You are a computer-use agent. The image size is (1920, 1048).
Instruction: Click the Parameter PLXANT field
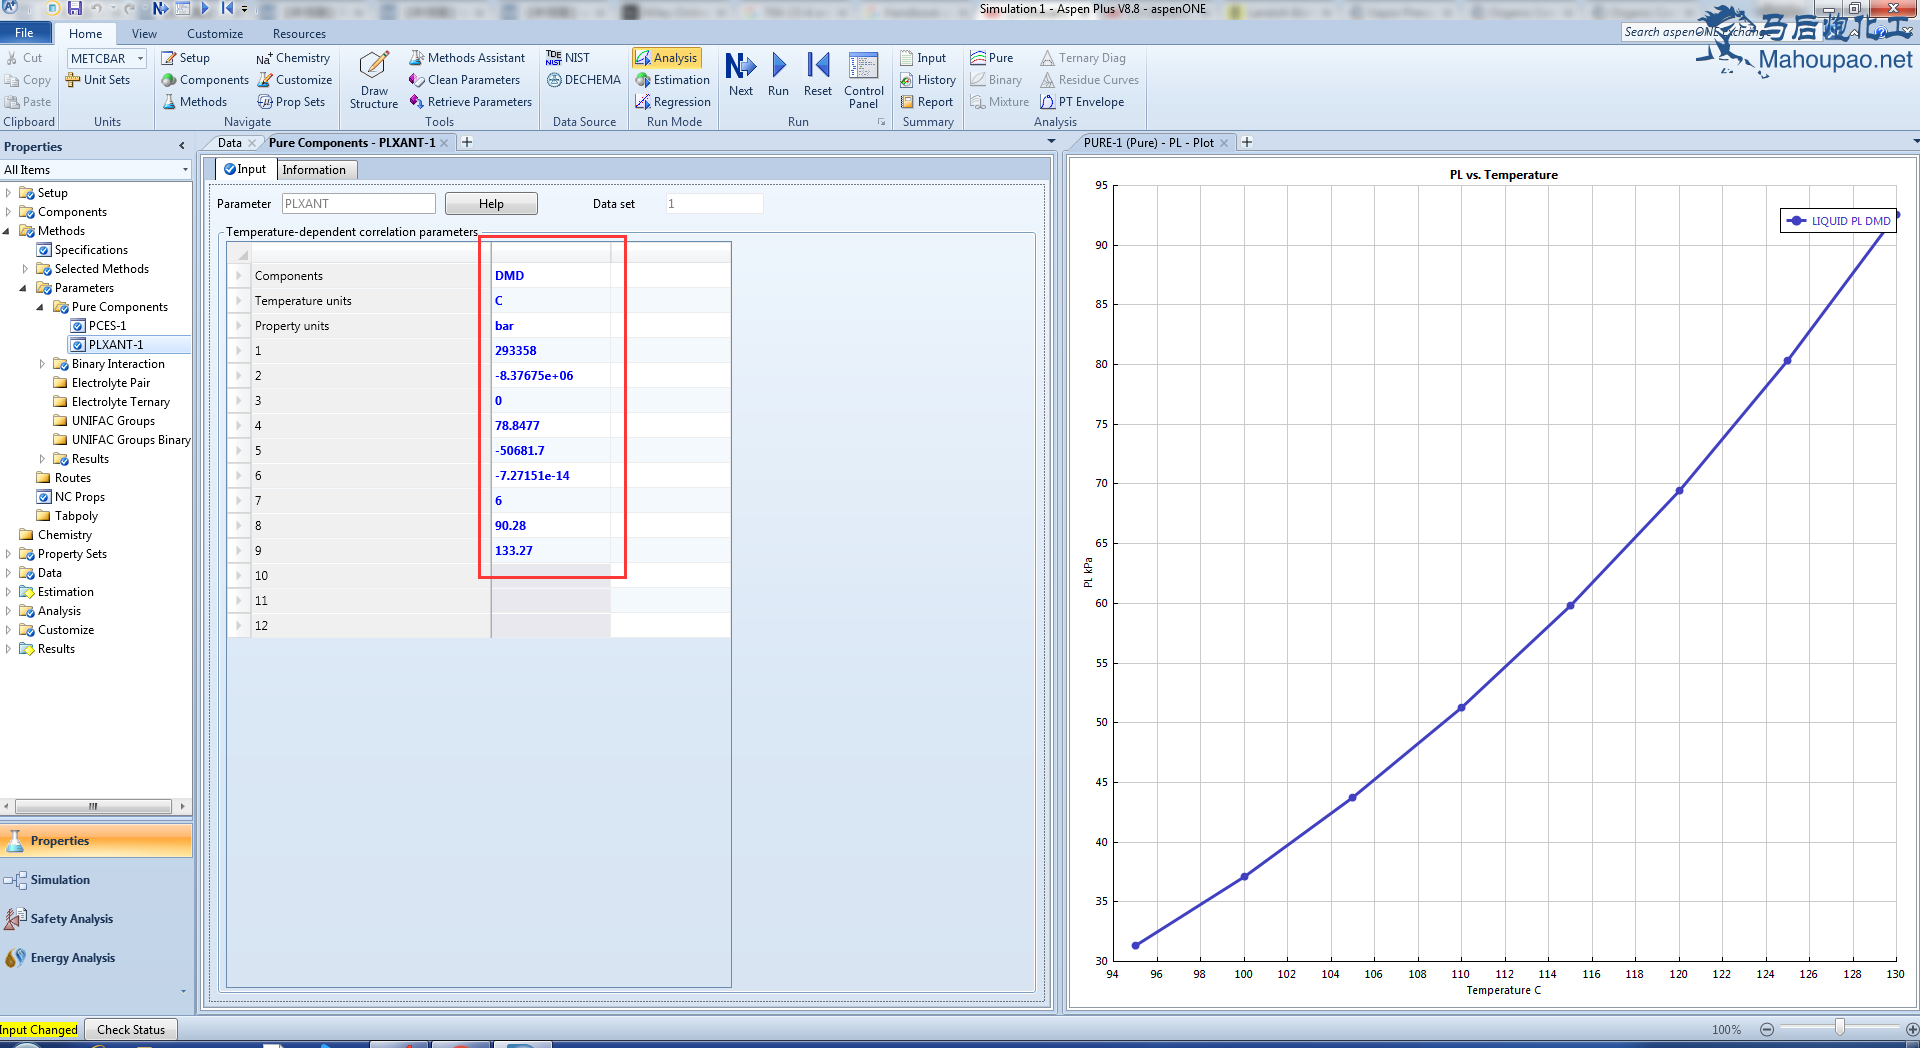(358, 204)
